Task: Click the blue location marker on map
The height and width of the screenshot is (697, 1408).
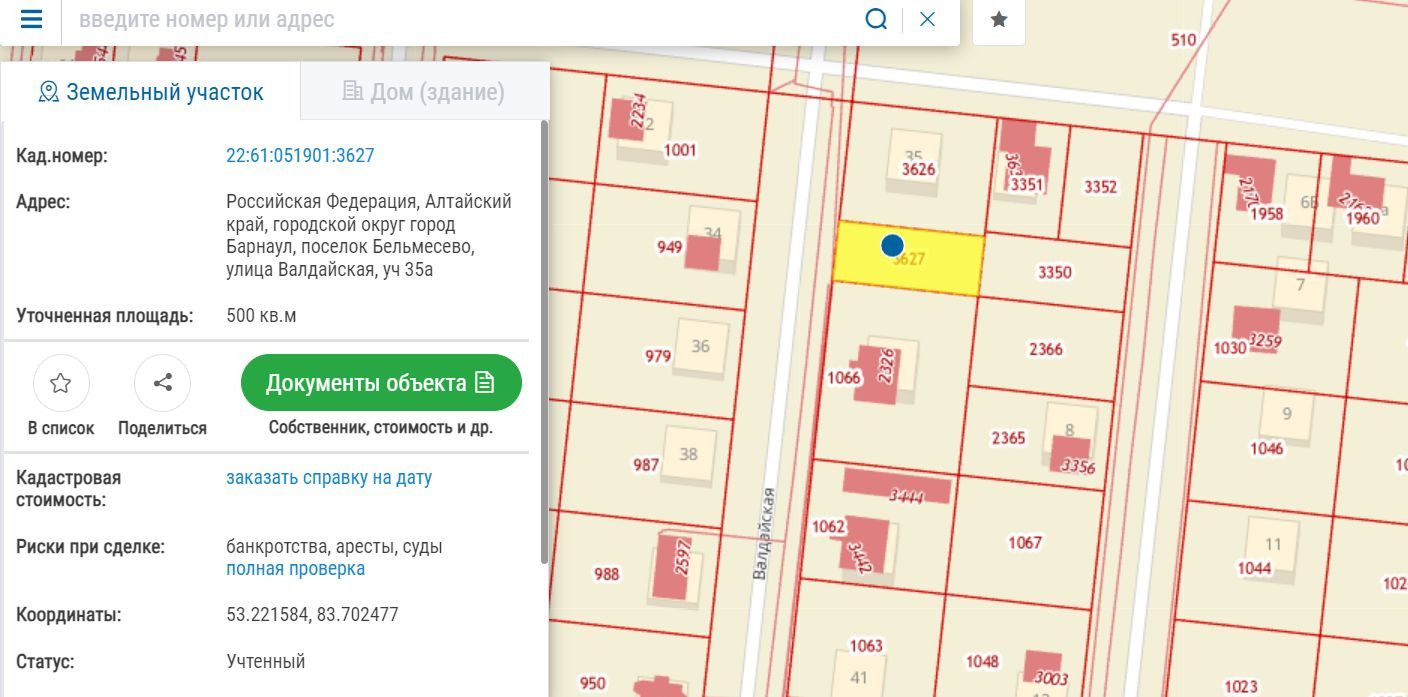Action: pos(892,245)
